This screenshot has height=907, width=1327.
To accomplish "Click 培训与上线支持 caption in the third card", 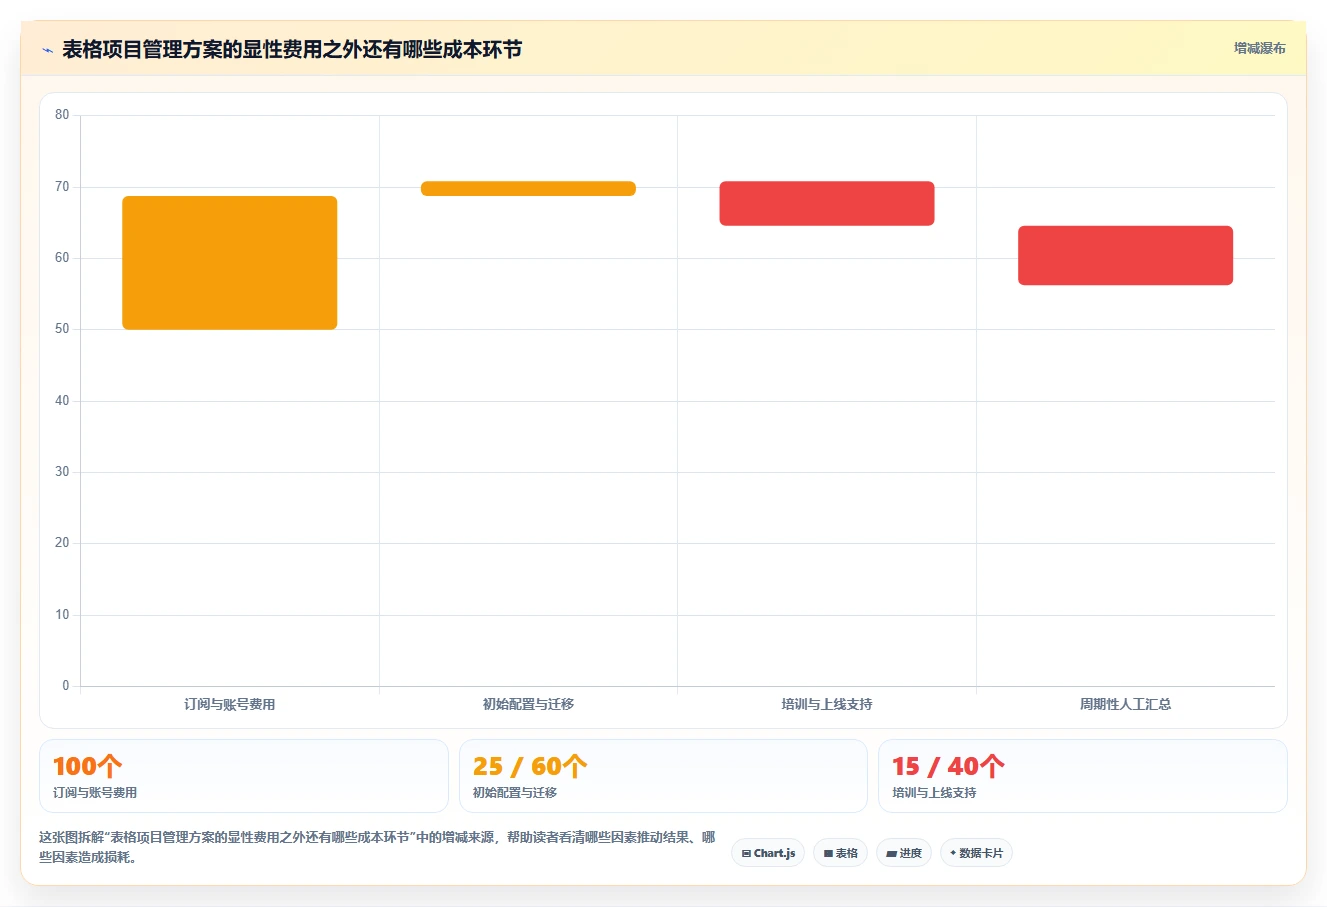I will (x=934, y=793).
